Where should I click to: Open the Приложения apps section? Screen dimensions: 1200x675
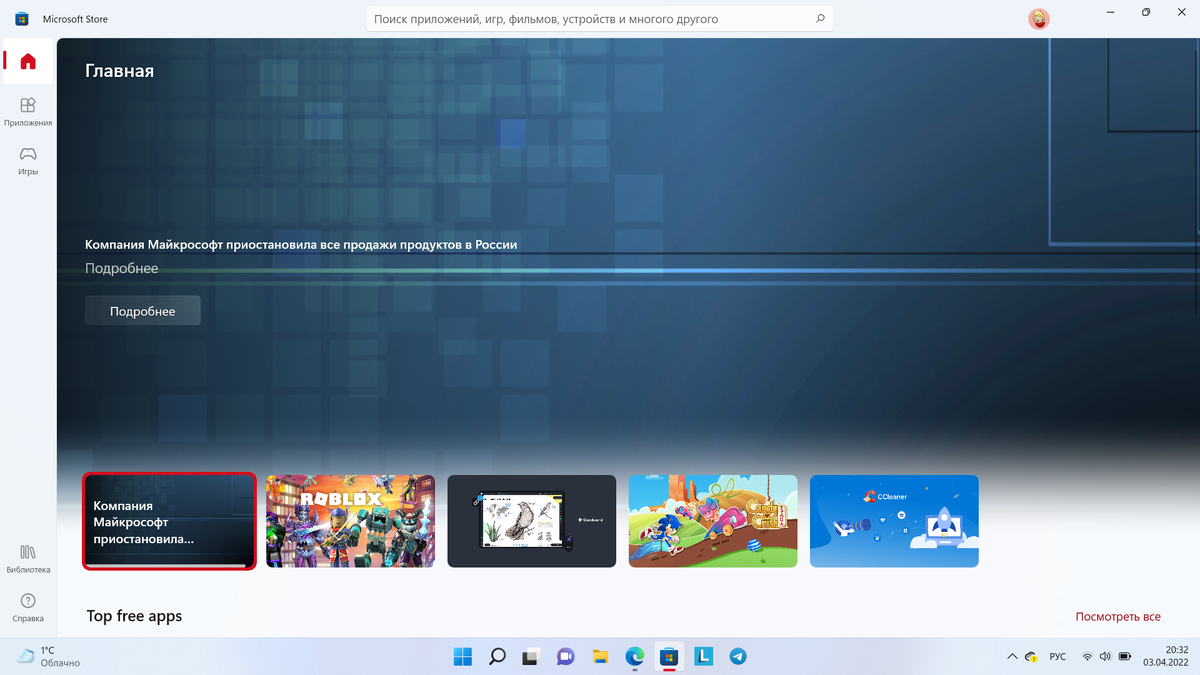click(x=28, y=112)
